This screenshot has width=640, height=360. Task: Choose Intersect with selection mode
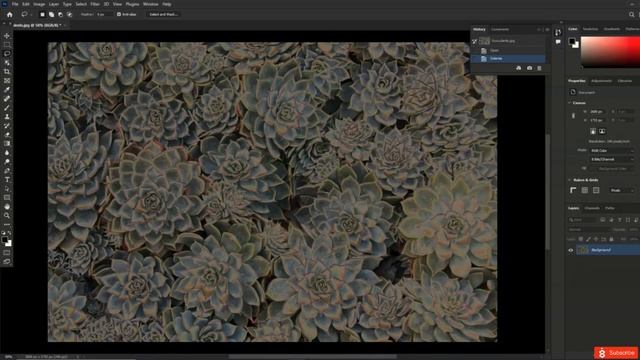pyautogui.click(x=69, y=14)
